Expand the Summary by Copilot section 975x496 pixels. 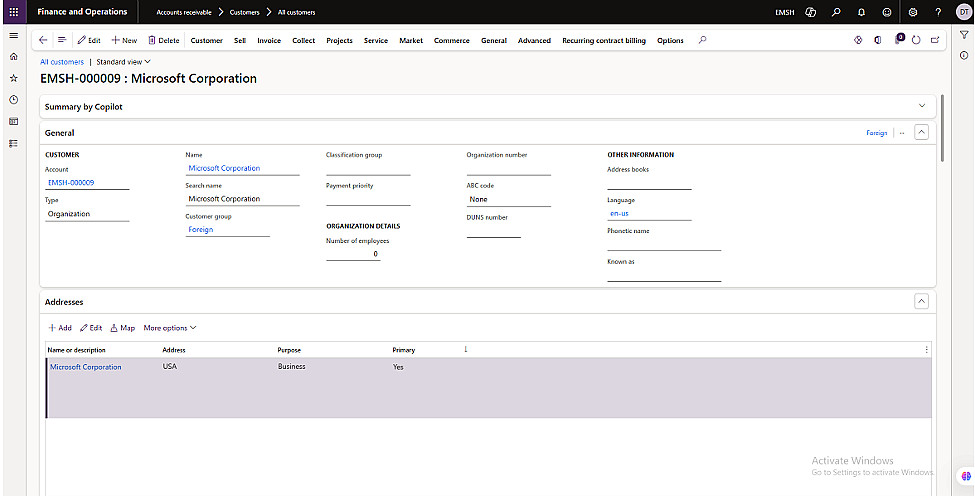click(921, 106)
